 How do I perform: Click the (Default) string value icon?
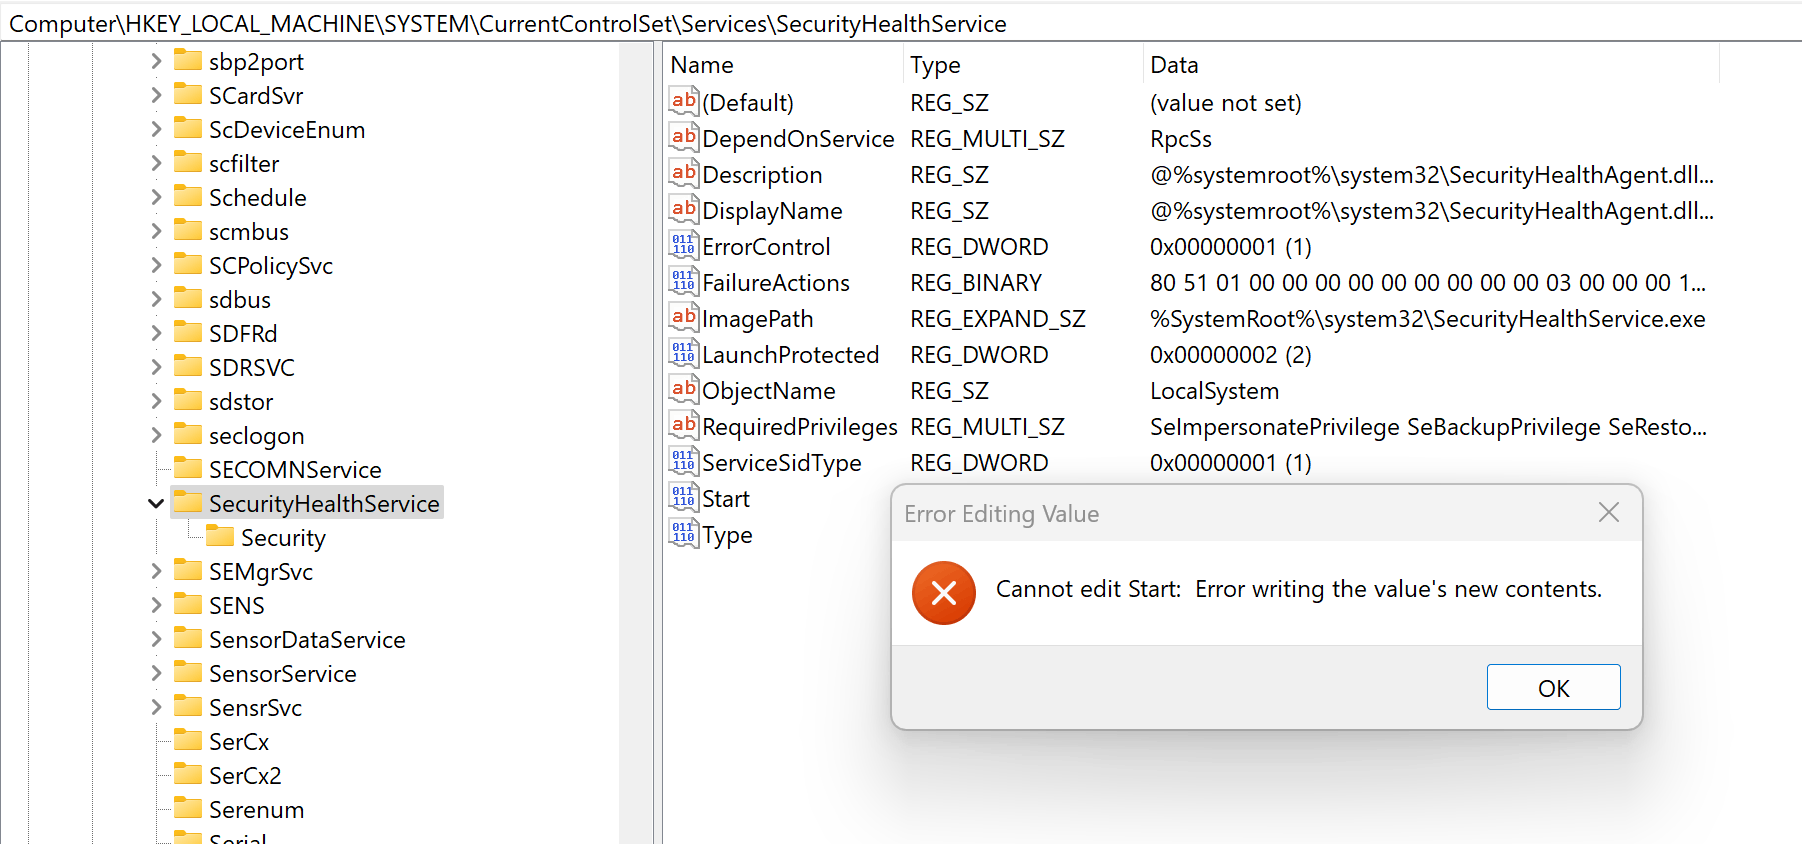(x=684, y=101)
